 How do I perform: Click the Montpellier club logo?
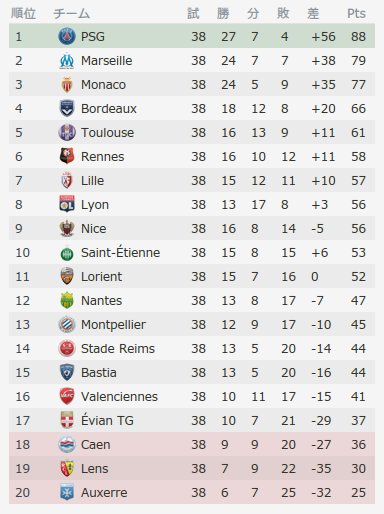[x=67, y=324]
